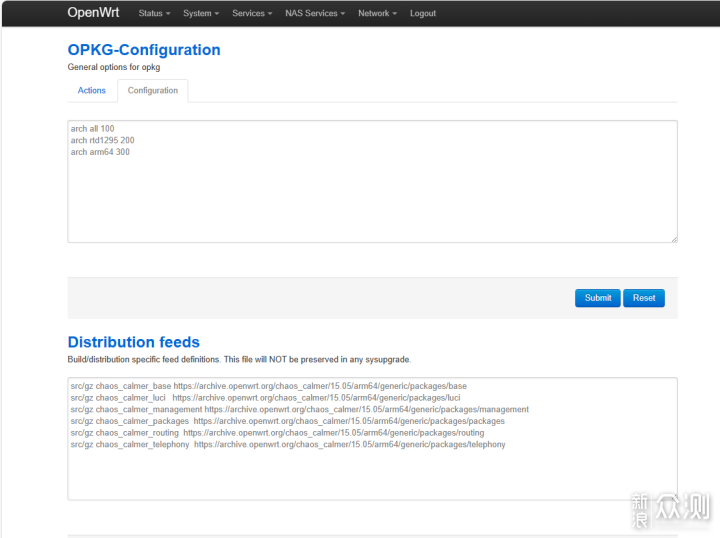This screenshot has height=538, width=720.
Task: Select the Configuration tab
Action: pos(153,90)
